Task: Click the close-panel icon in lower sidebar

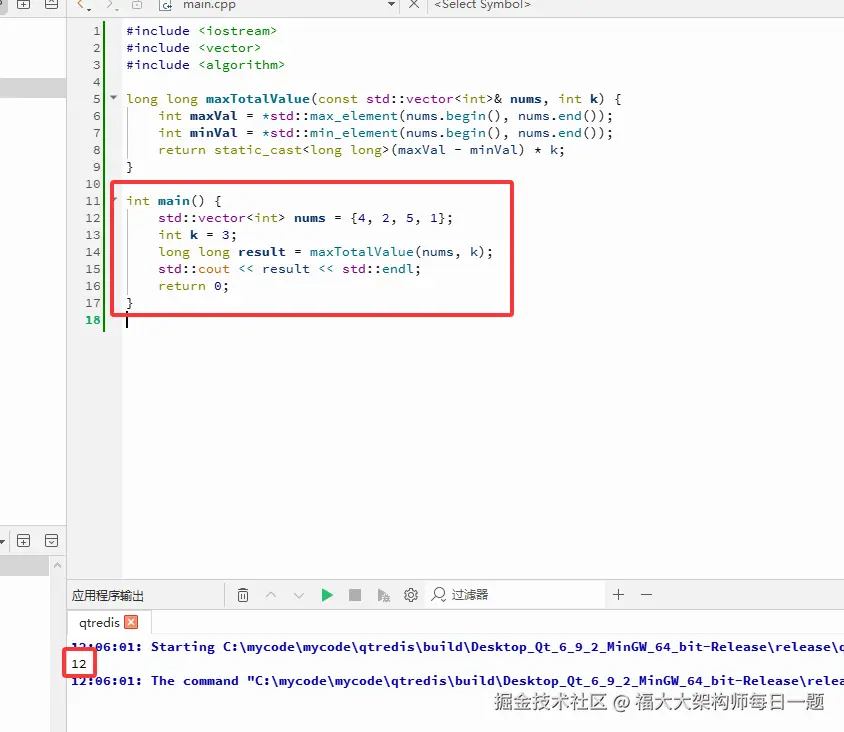Action: click(51, 540)
